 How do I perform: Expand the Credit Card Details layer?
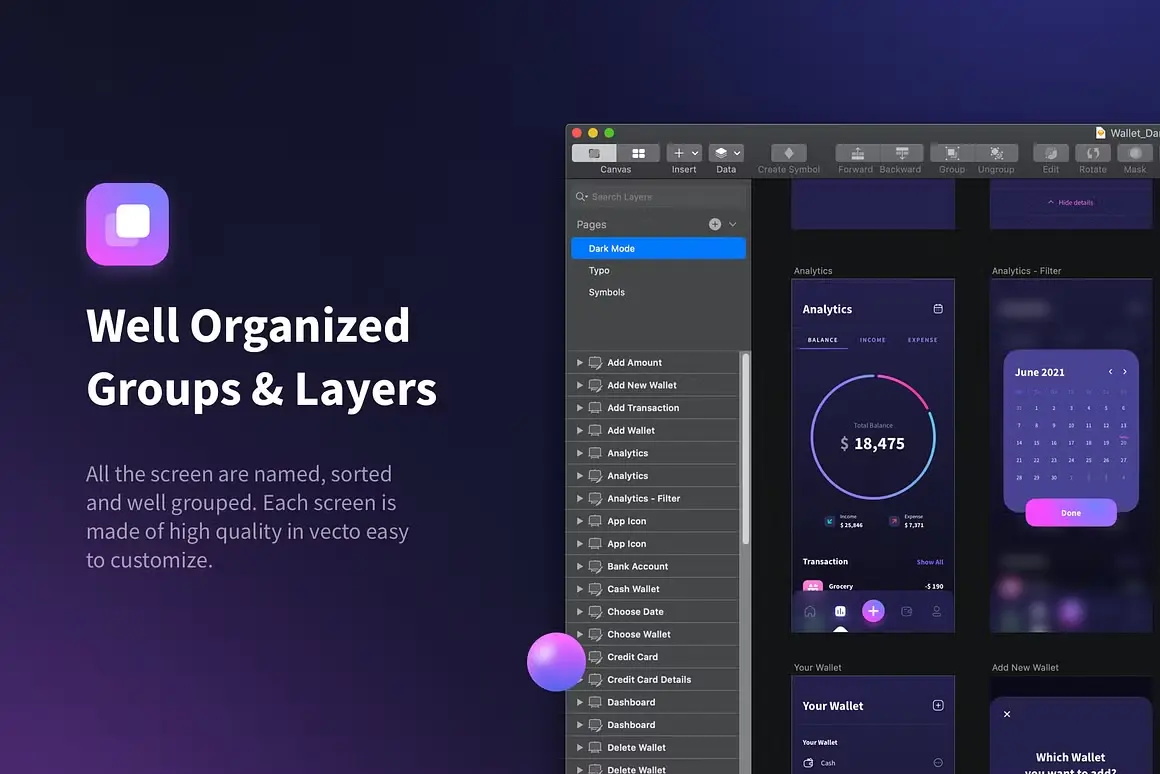[580, 679]
